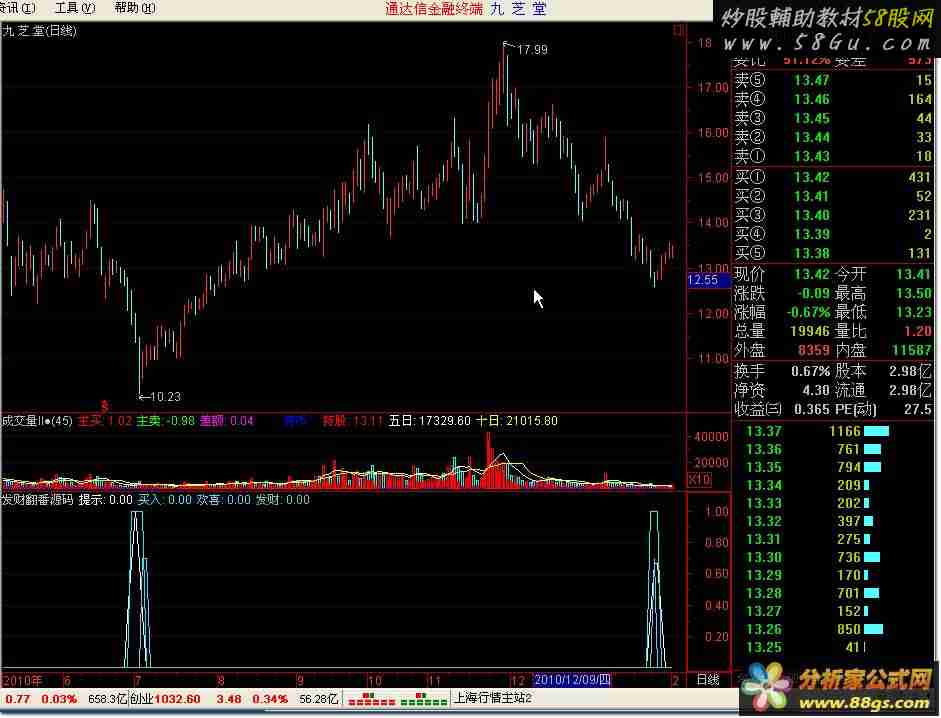Select the 卖② 13.44 order row
941x718 pixels.
(x=833, y=137)
